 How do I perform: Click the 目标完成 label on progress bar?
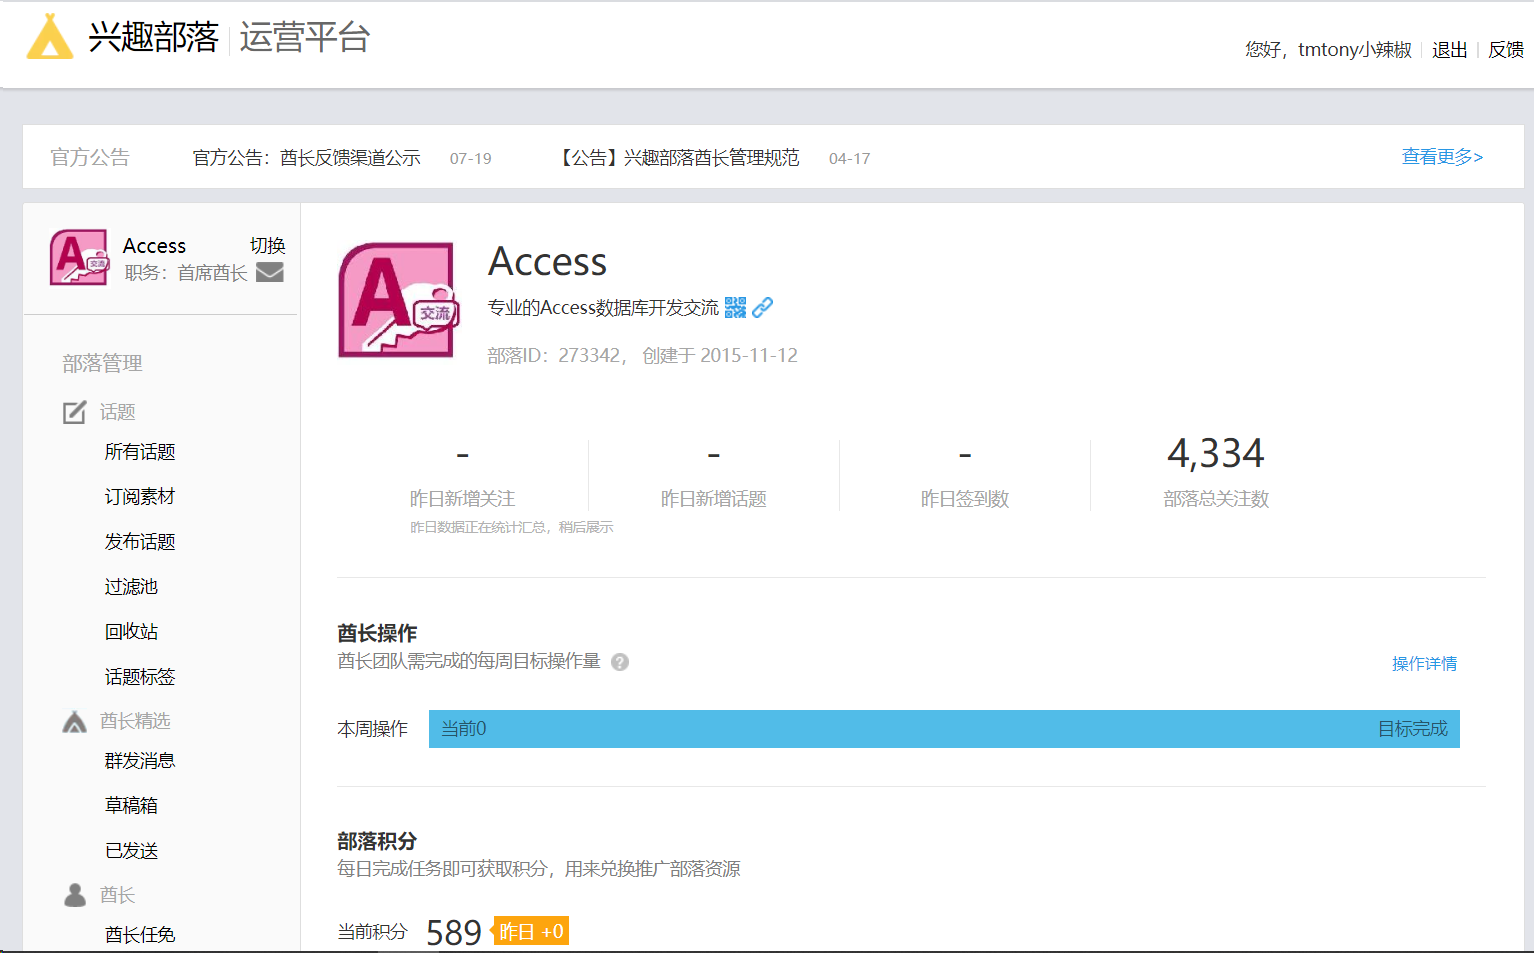coord(1413,729)
